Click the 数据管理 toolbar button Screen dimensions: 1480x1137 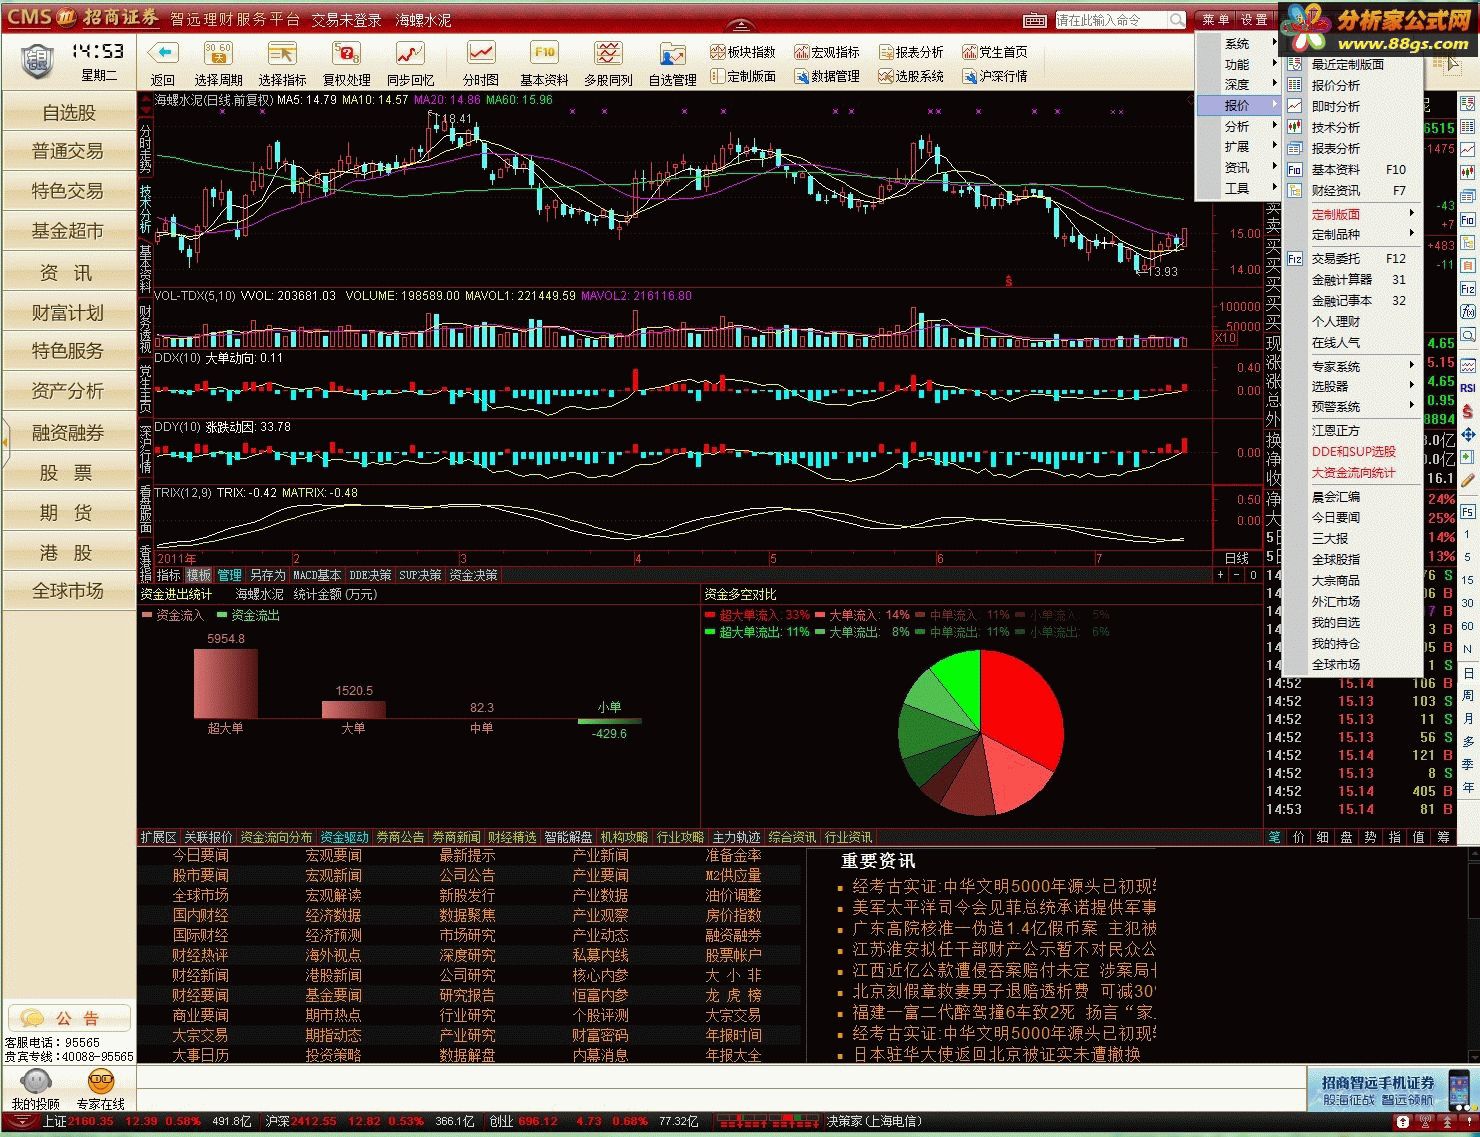point(827,76)
